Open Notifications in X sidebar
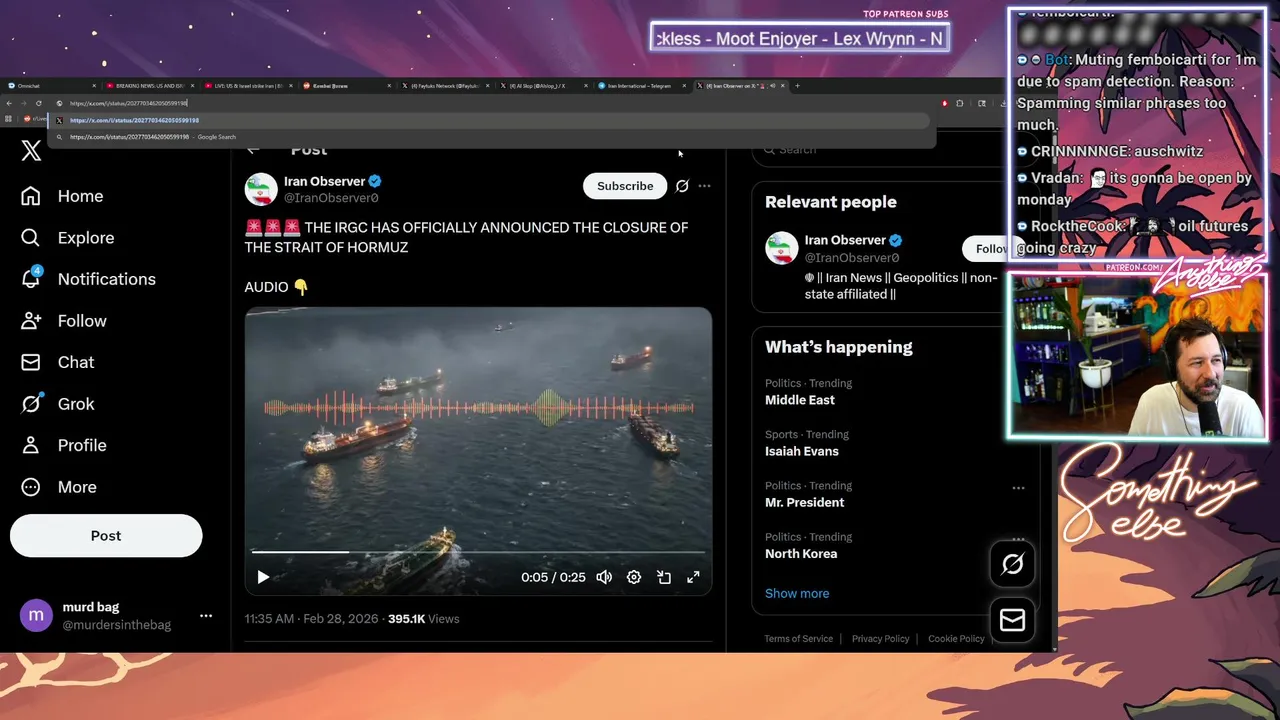Screen dimensions: 1280x720 (x=88, y=279)
